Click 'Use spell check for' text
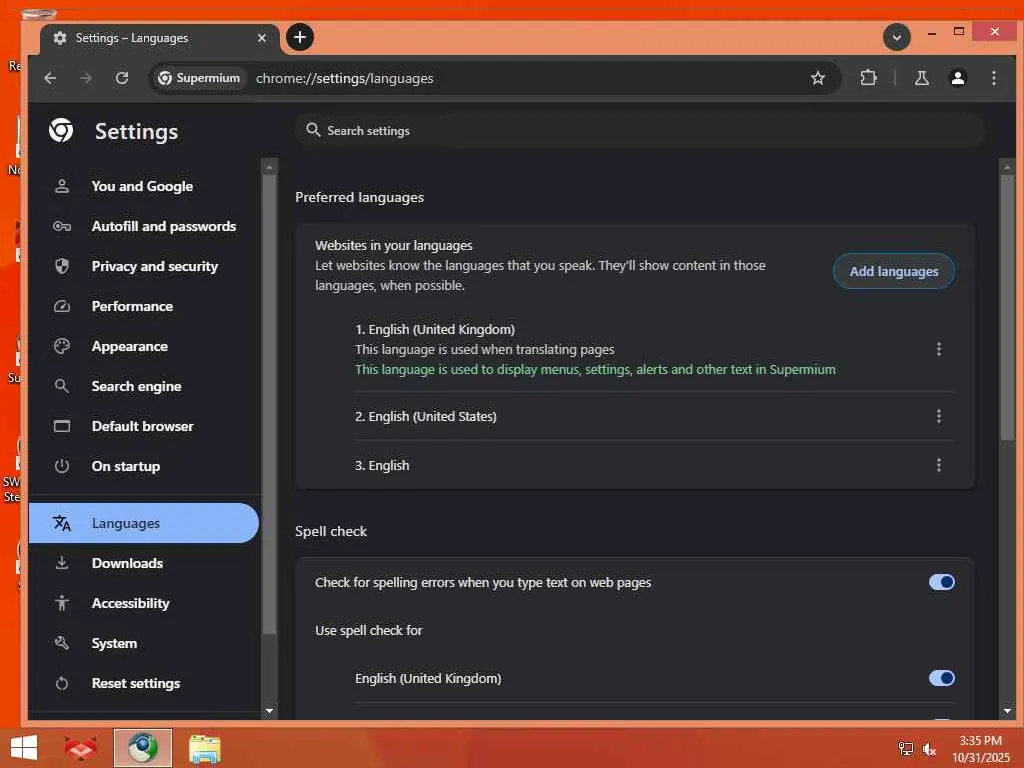The image size is (1024, 768). click(x=368, y=630)
